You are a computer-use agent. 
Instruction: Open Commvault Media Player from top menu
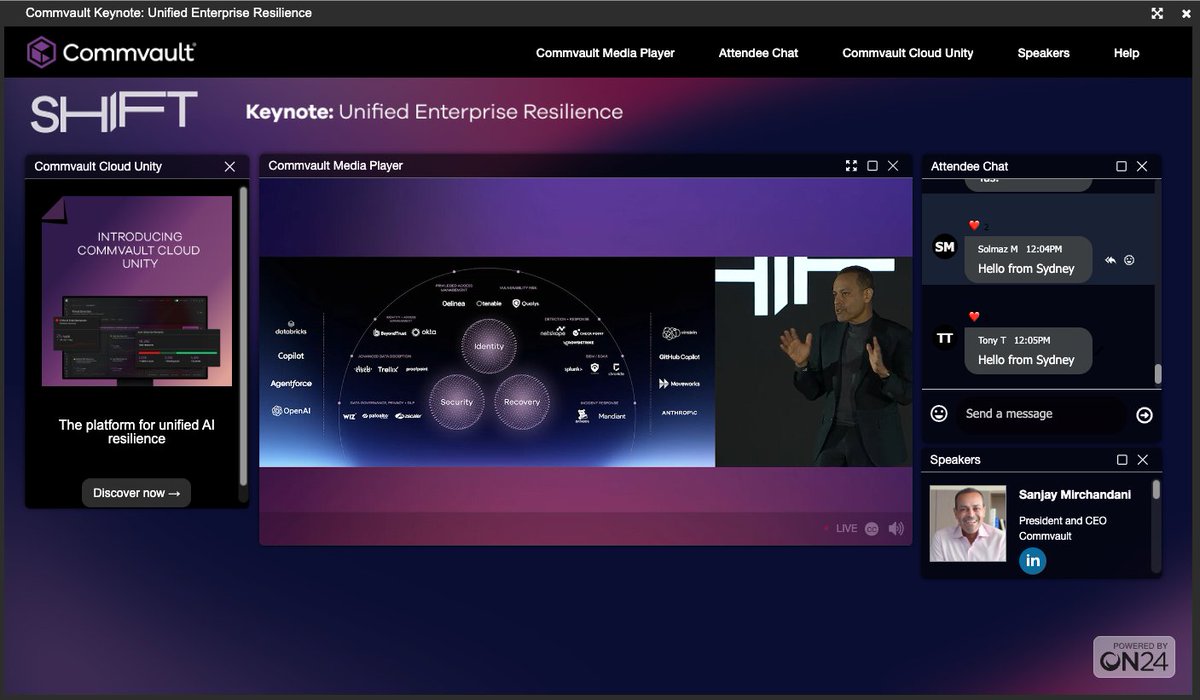click(x=605, y=53)
